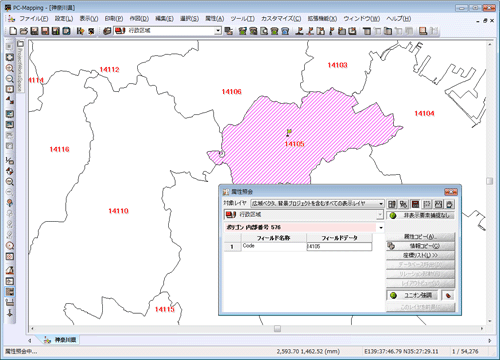Click the Code field data cell 14105
This screenshot has height=360, width=500.
[x=339, y=246]
